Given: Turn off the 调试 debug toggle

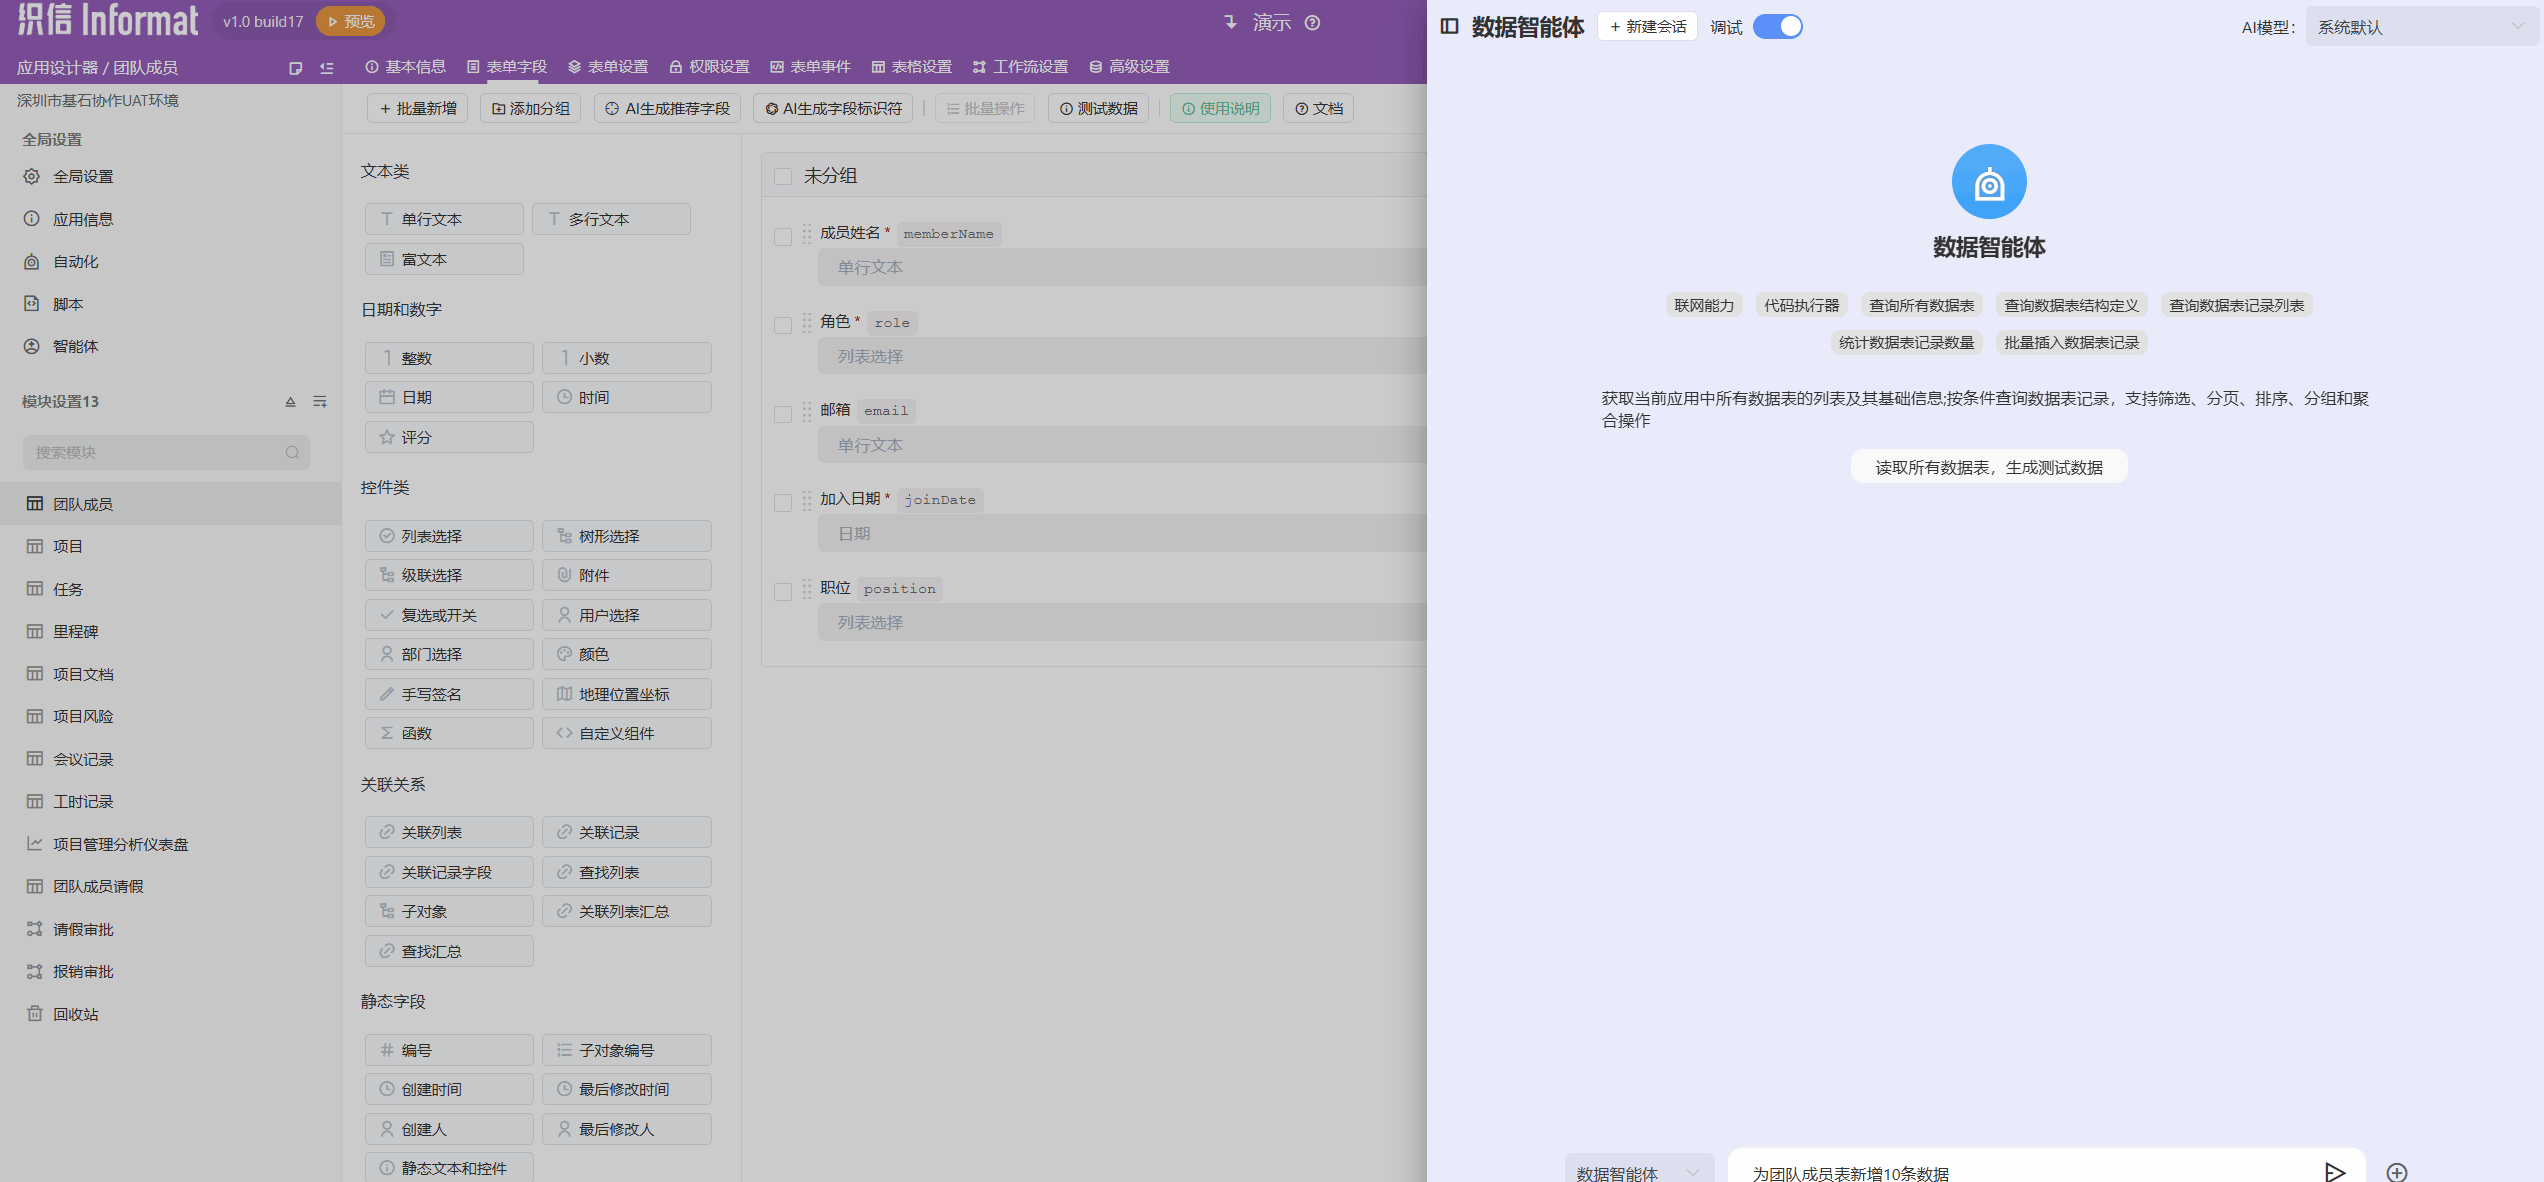Looking at the screenshot, I should coord(1777,27).
